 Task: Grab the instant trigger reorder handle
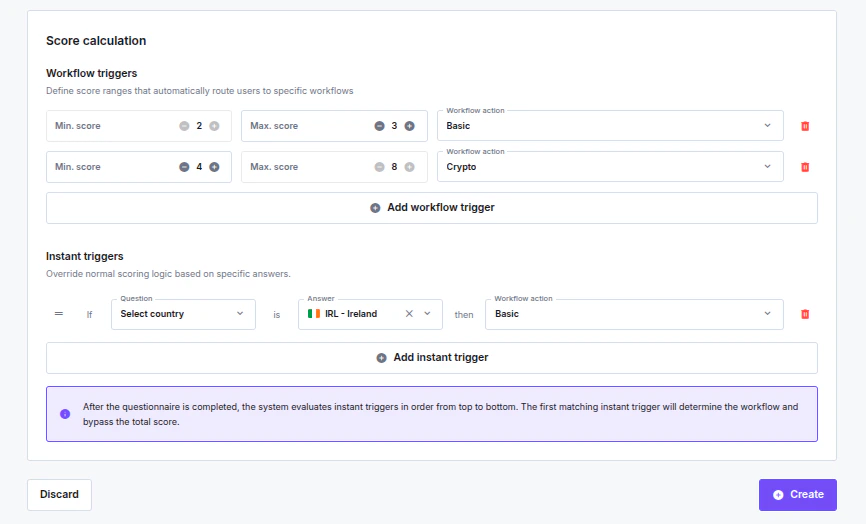(59, 314)
